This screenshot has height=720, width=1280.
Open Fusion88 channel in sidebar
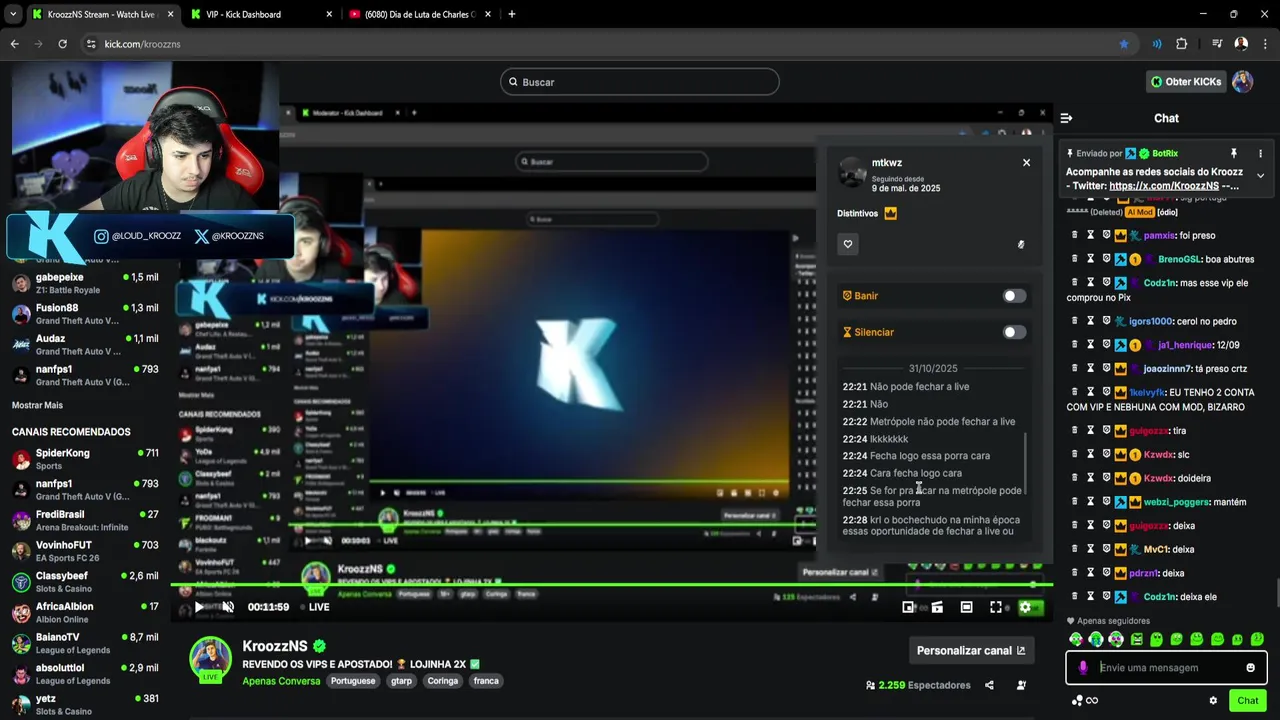85,314
